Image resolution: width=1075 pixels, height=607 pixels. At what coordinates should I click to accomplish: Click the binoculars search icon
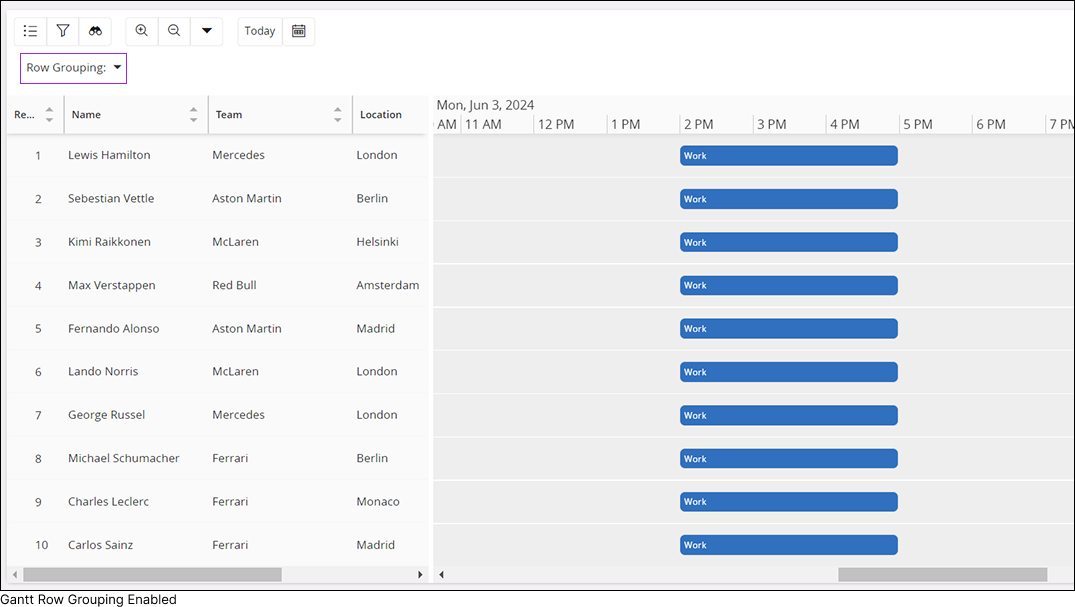(x=95, y=31)
